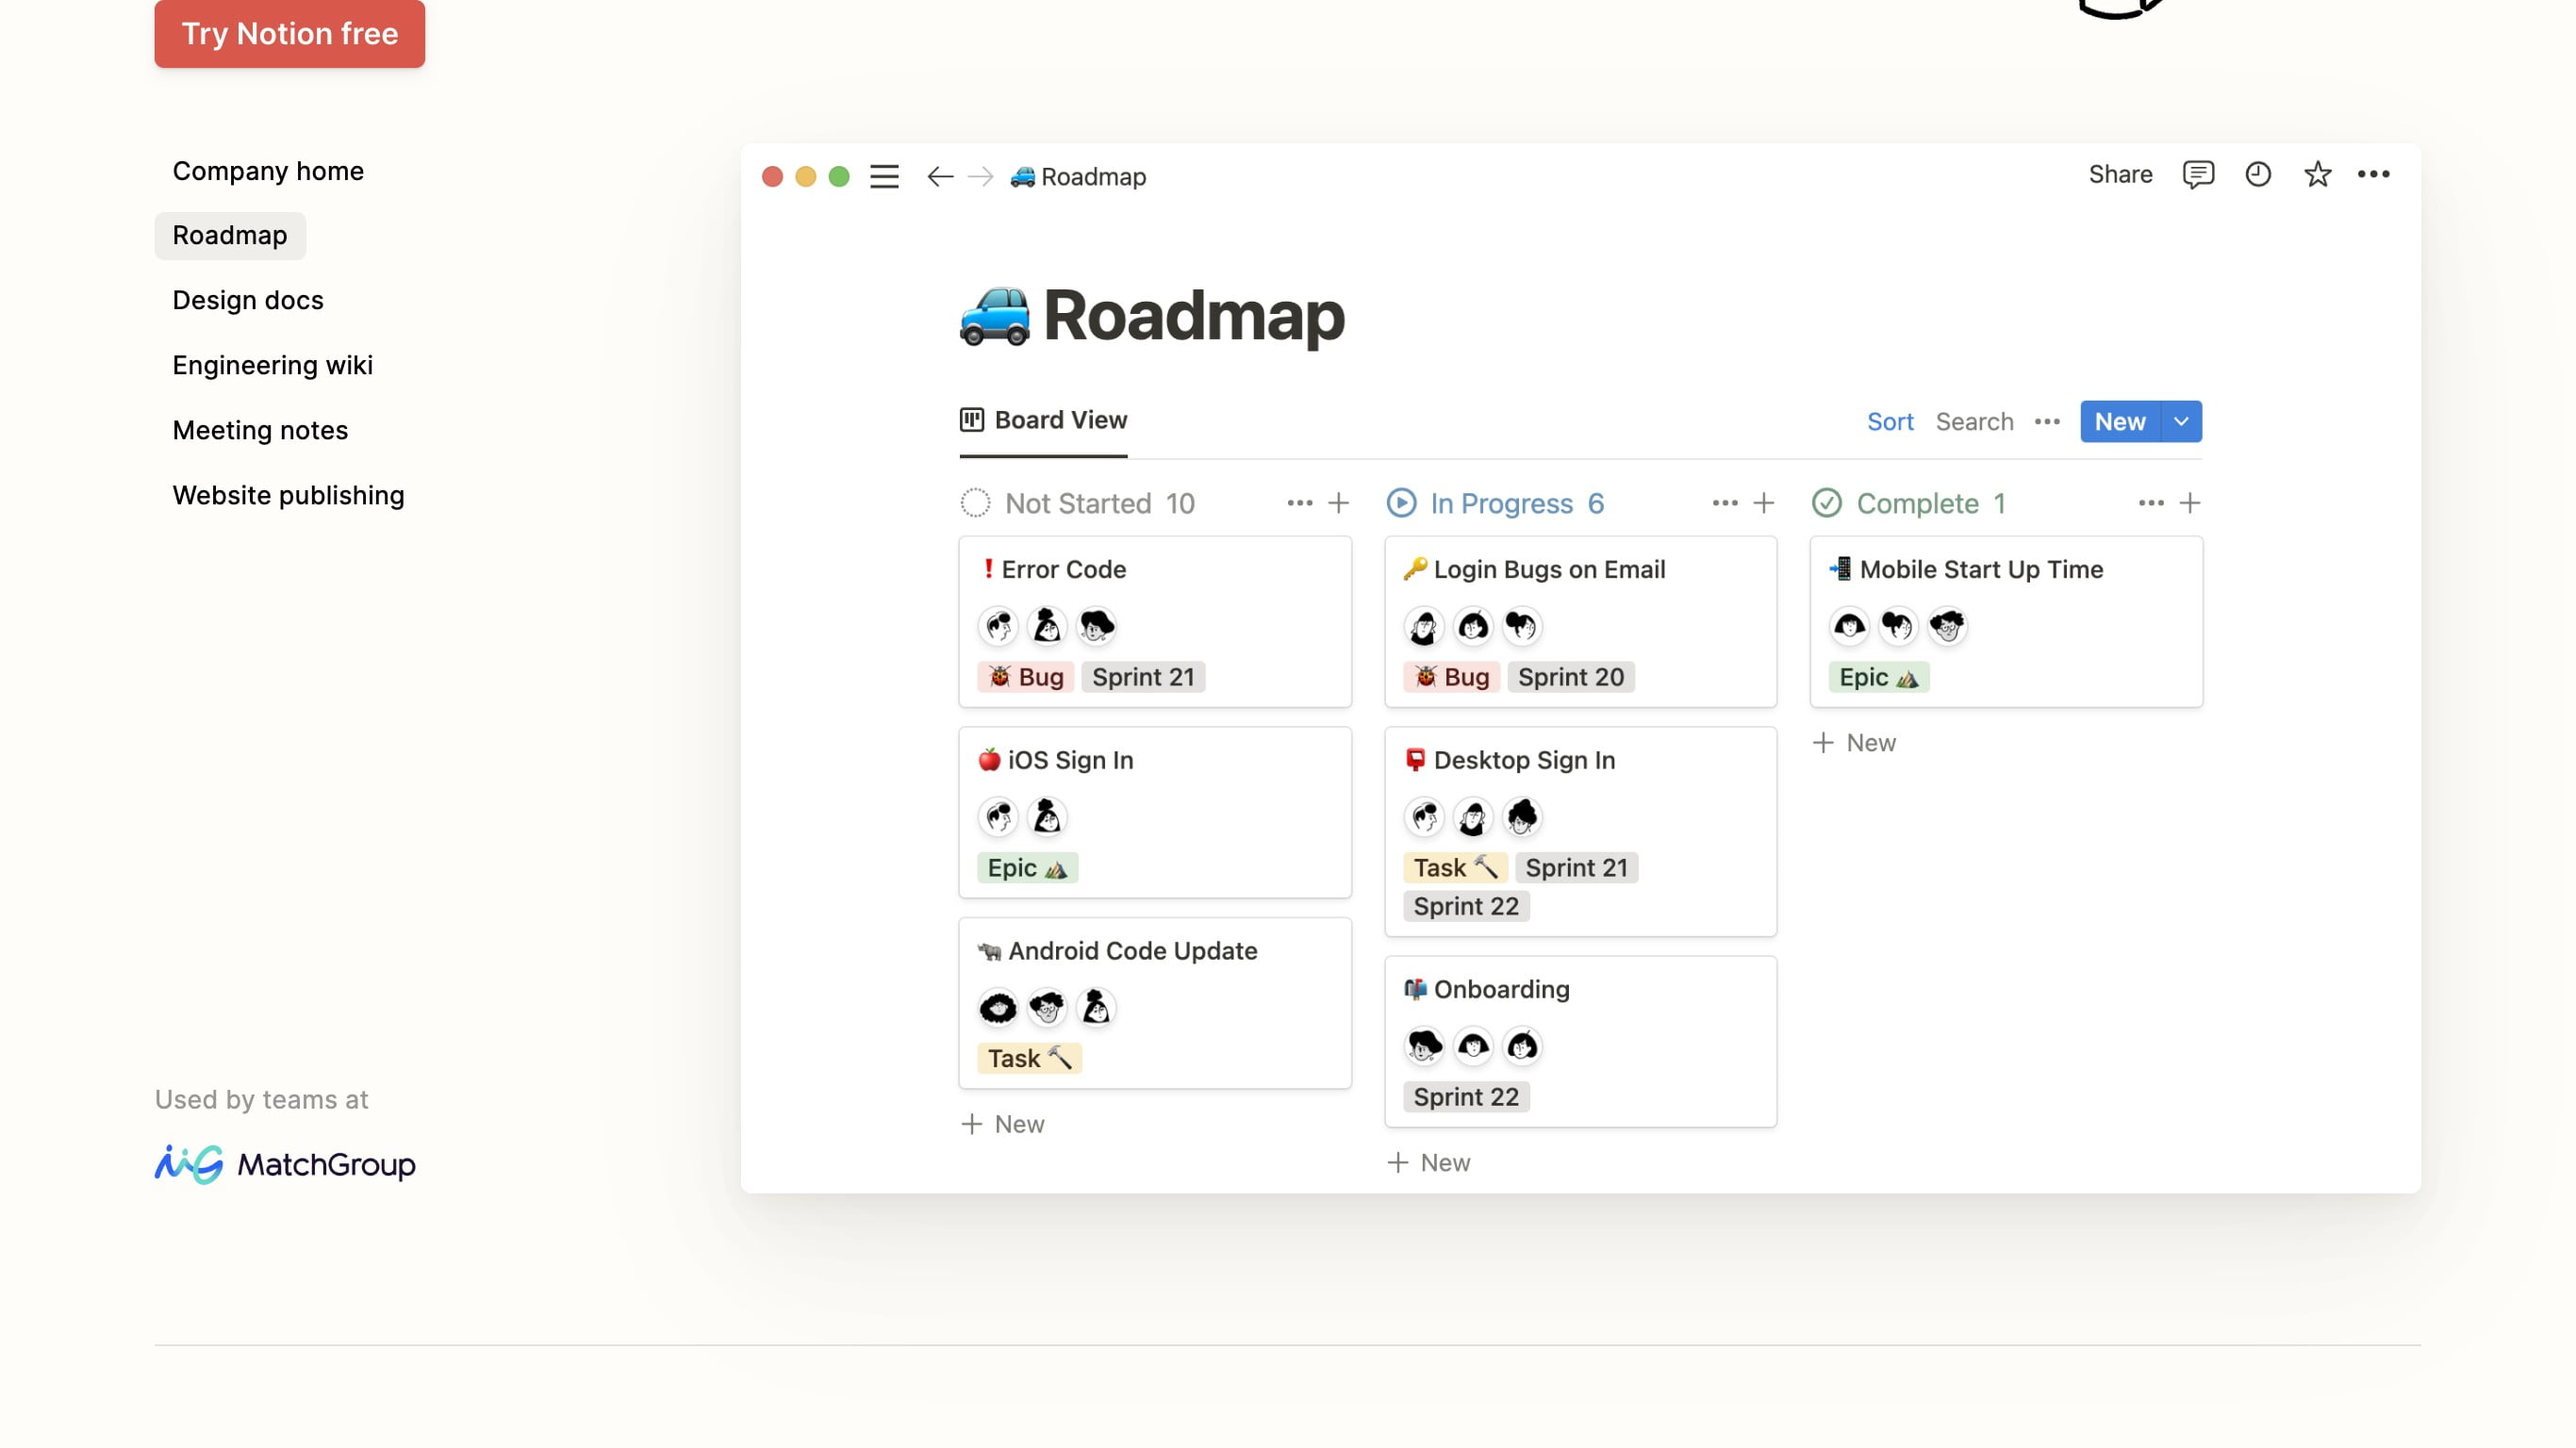This screenshot has height=1448, width=2576.
Task: Click the Roadmap breadcrumb in title bar
Action: click(1078, 176)
